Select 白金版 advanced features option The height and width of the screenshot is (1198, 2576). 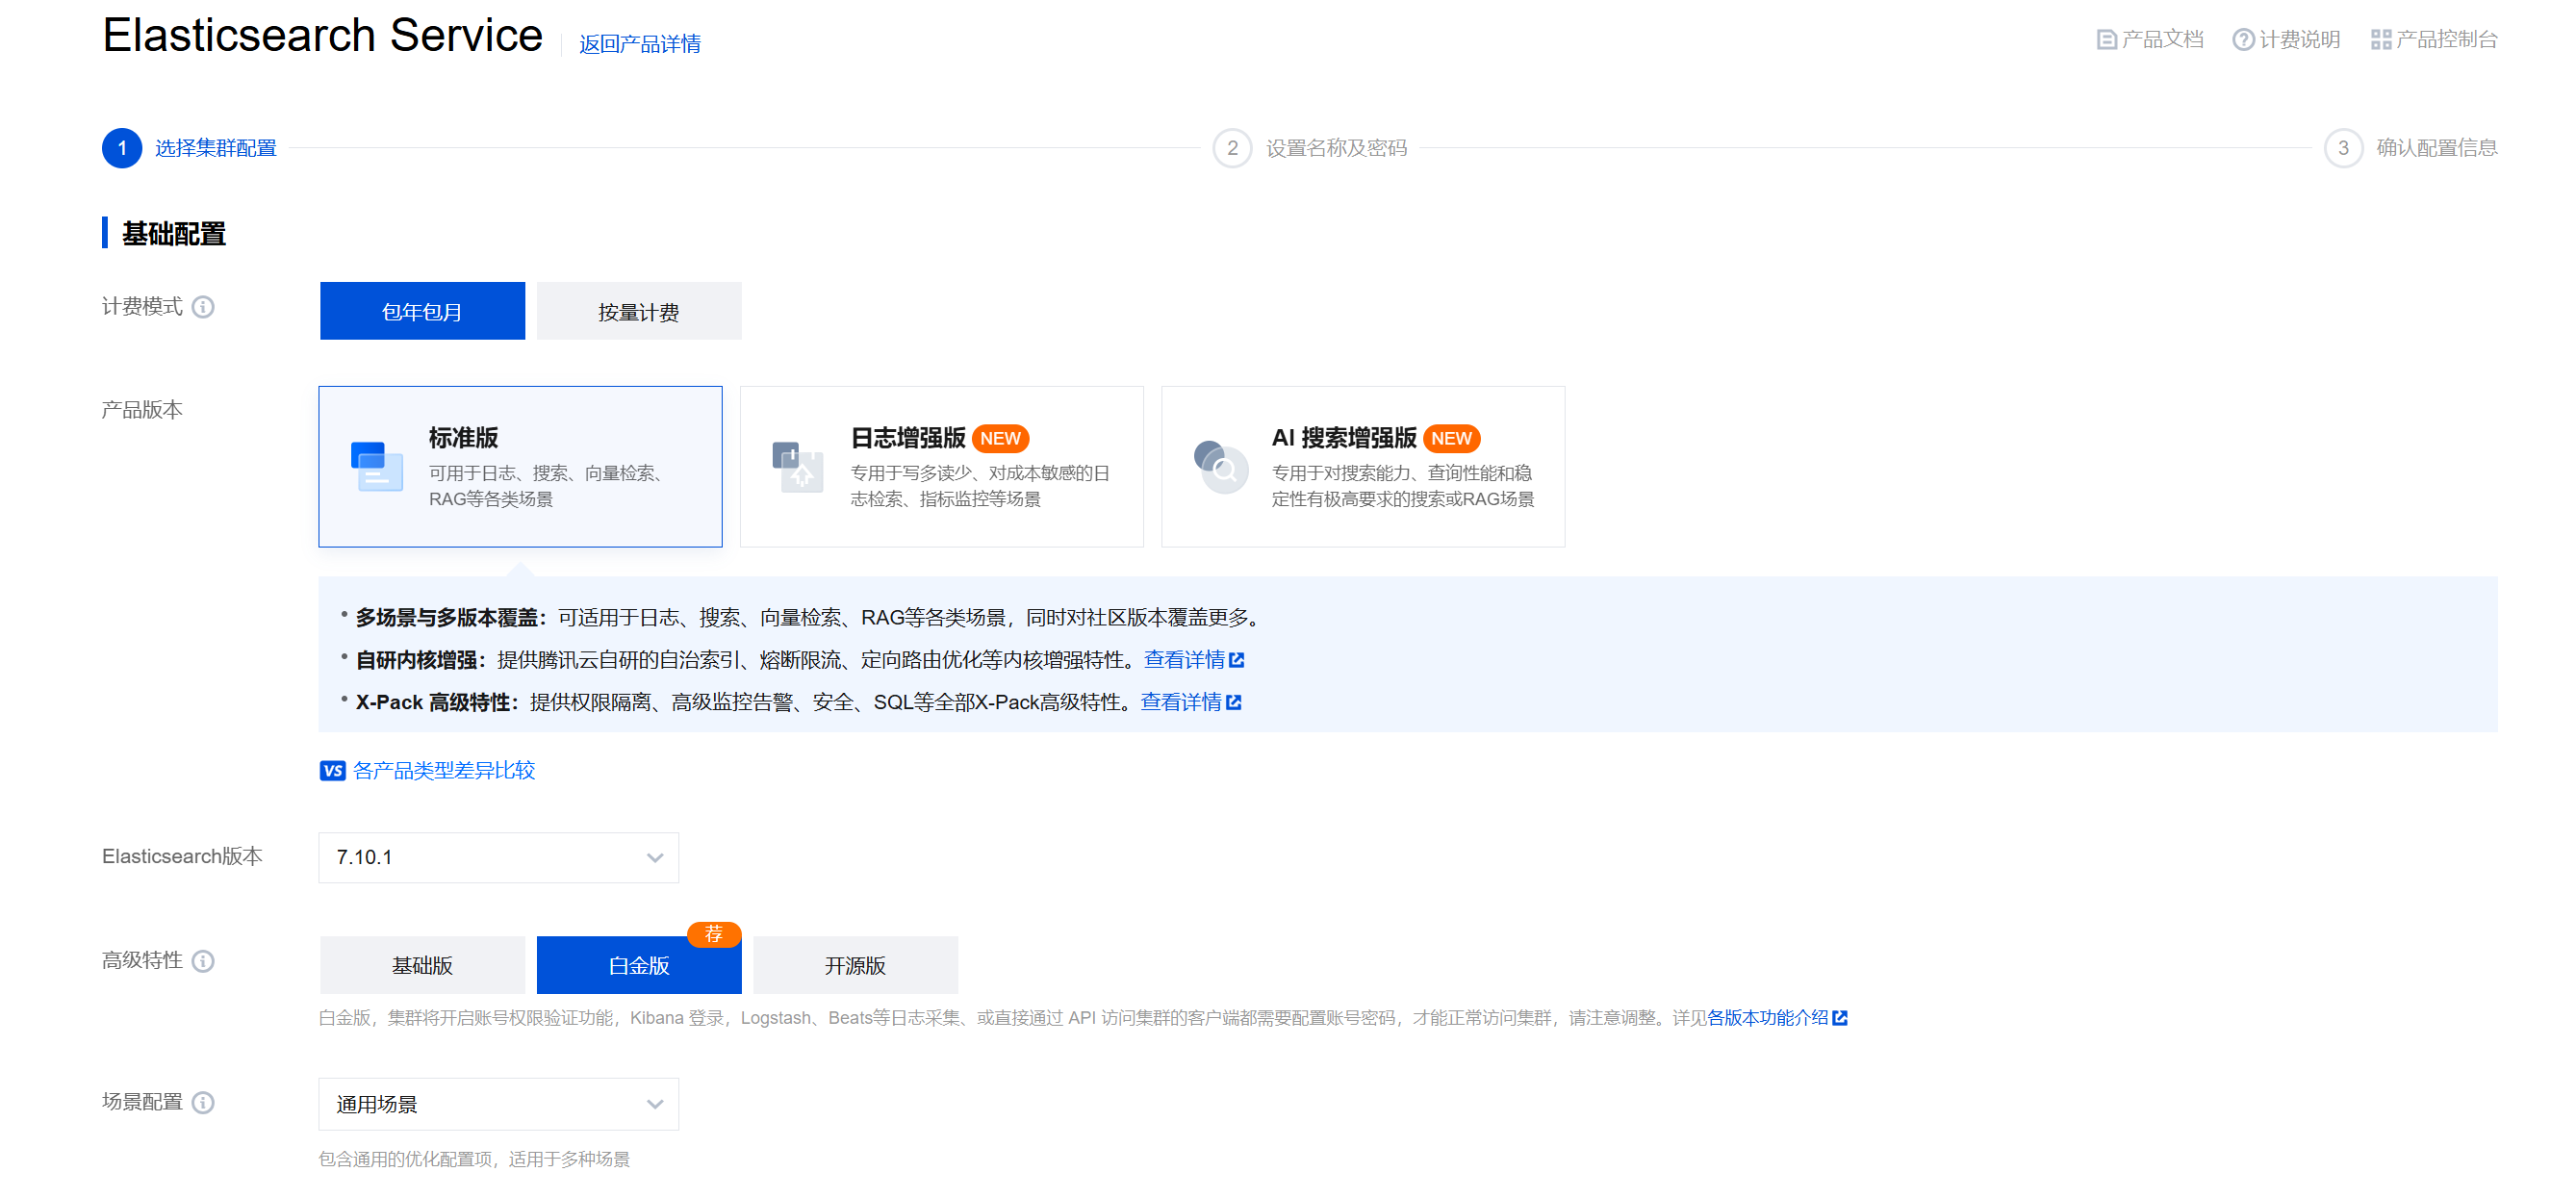tap(639, 965)
